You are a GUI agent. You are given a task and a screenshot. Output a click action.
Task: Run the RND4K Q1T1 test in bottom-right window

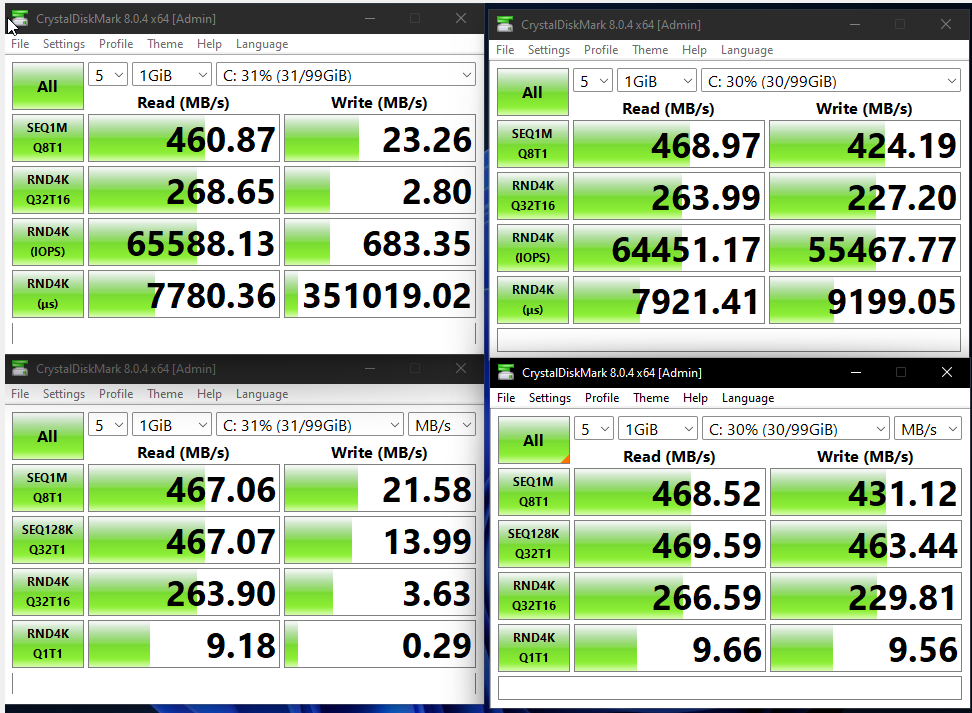point(534,648)
